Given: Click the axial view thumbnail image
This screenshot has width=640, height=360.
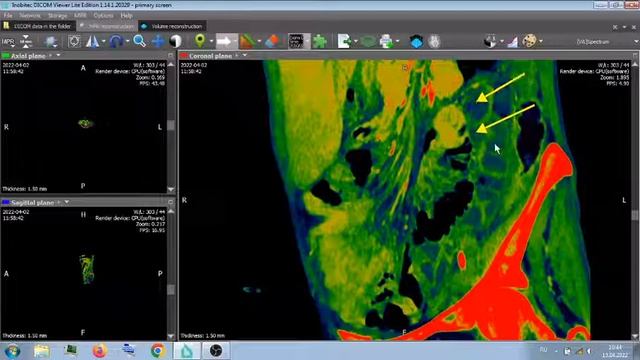Looking at the screenshot, I should coord(85,123).
